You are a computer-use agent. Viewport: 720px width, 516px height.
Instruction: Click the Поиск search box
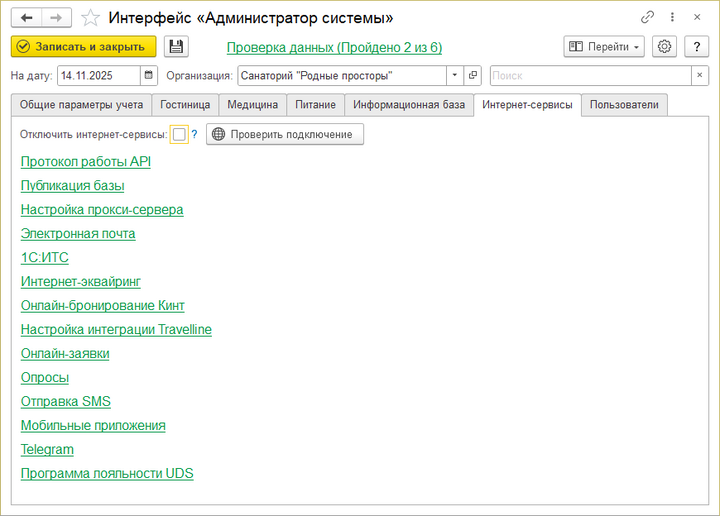coord(591,75)
